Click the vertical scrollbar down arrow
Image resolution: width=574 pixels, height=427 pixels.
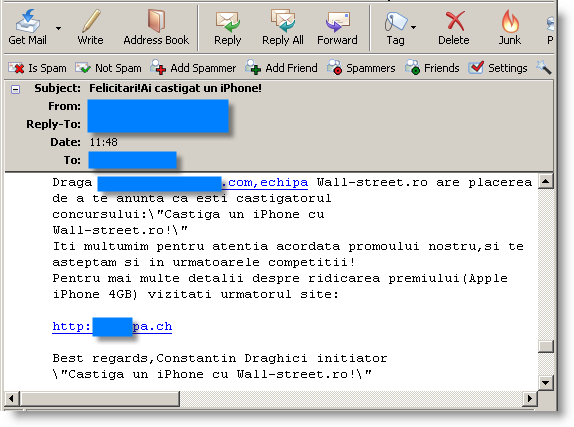[545, 383]
